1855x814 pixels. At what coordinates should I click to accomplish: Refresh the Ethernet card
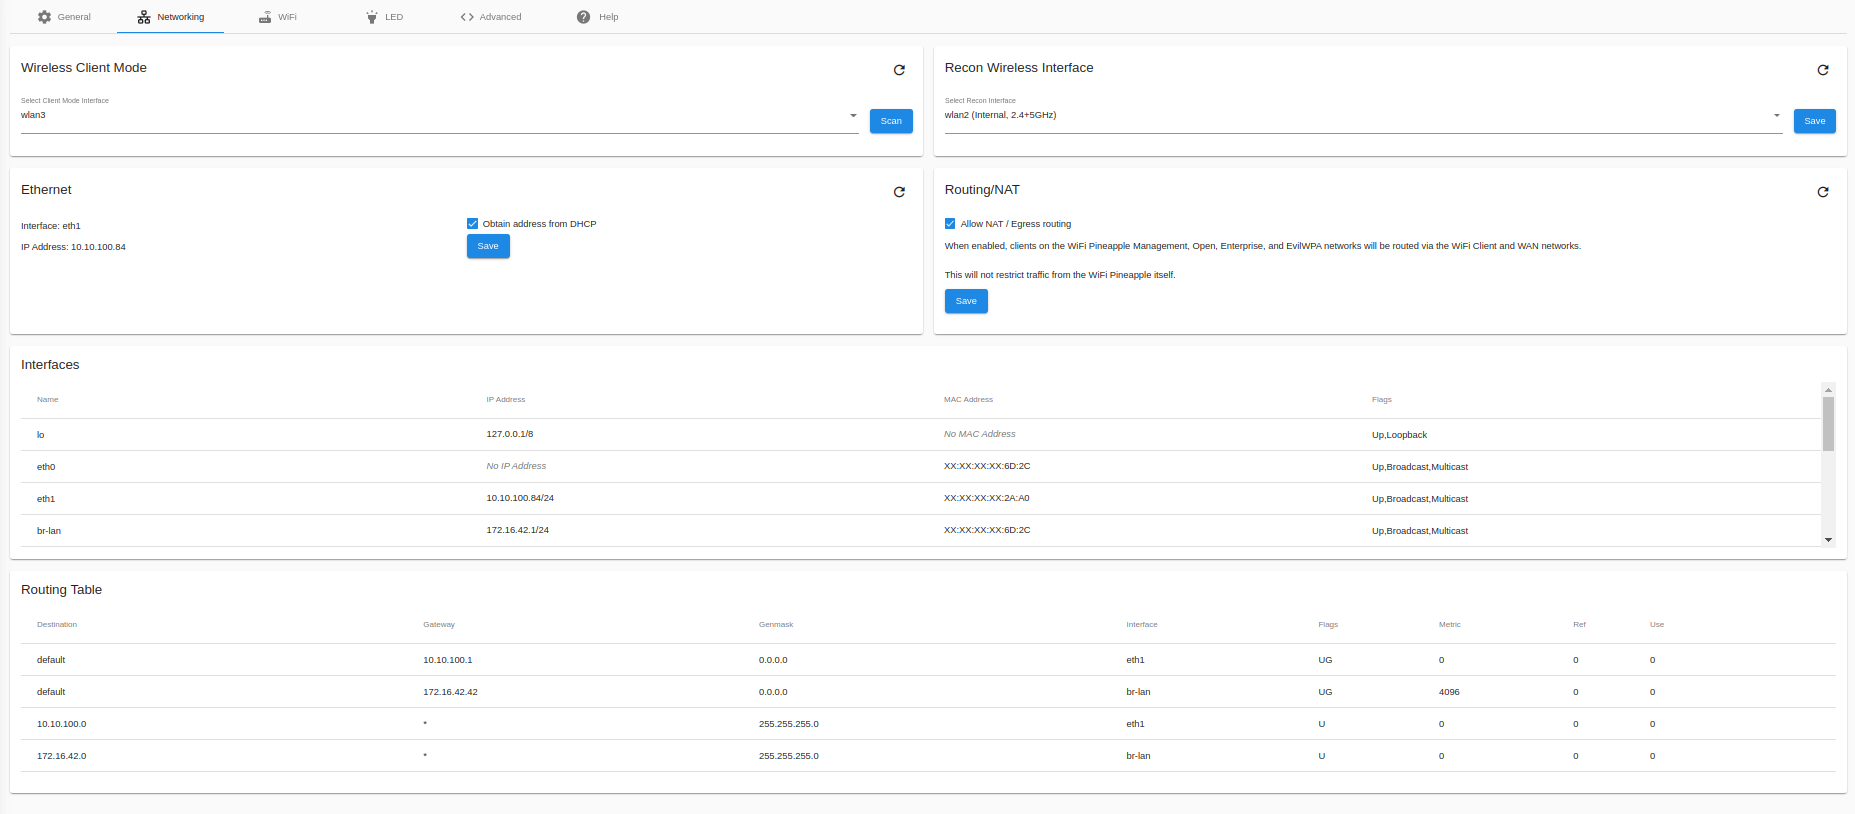899,192
